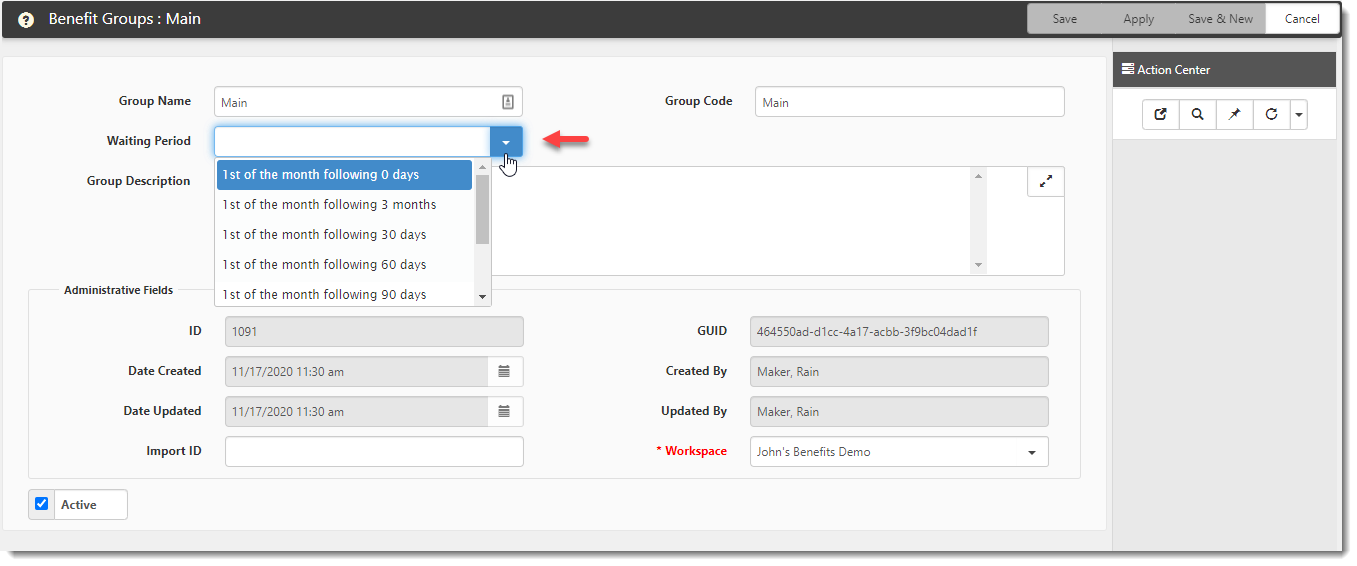Uncheck the Active checkbox
1357x566 pixels.
(42, 504)
